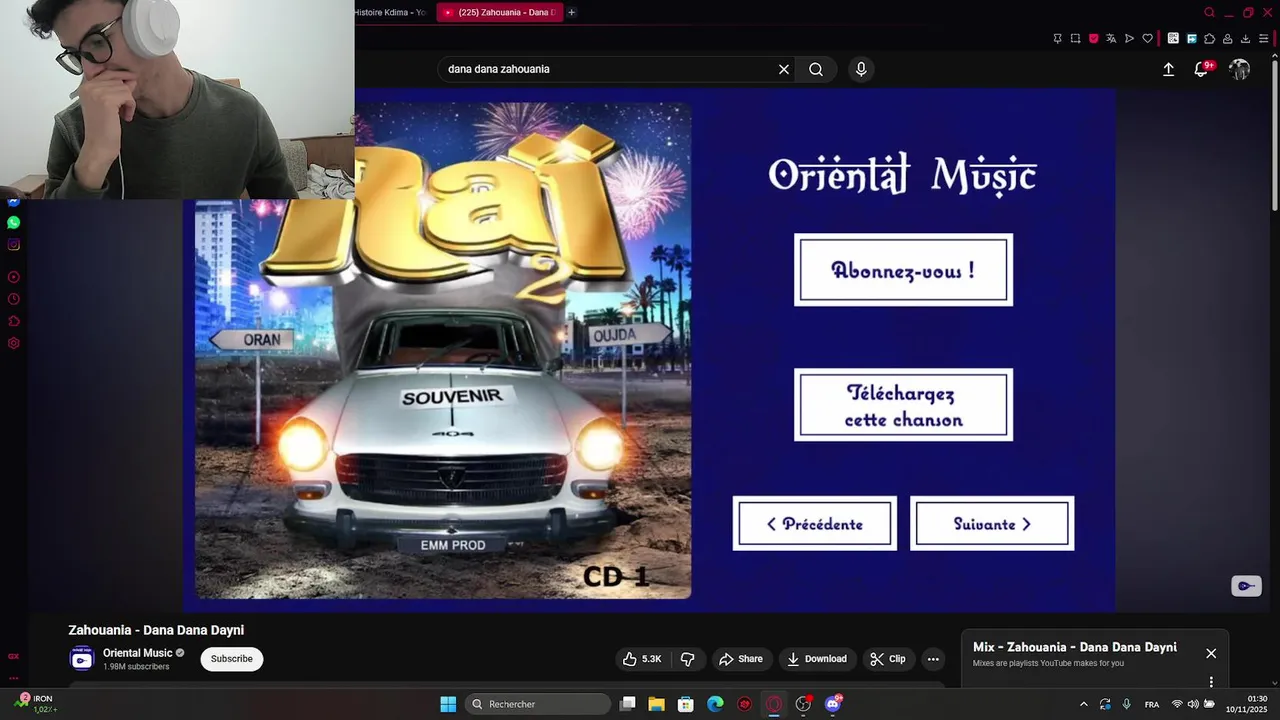Image resolution: width=1280 pixels, height=720 pixels.
Task: Take a snapshot with Opera capture tool
Action: (1075, 38)
